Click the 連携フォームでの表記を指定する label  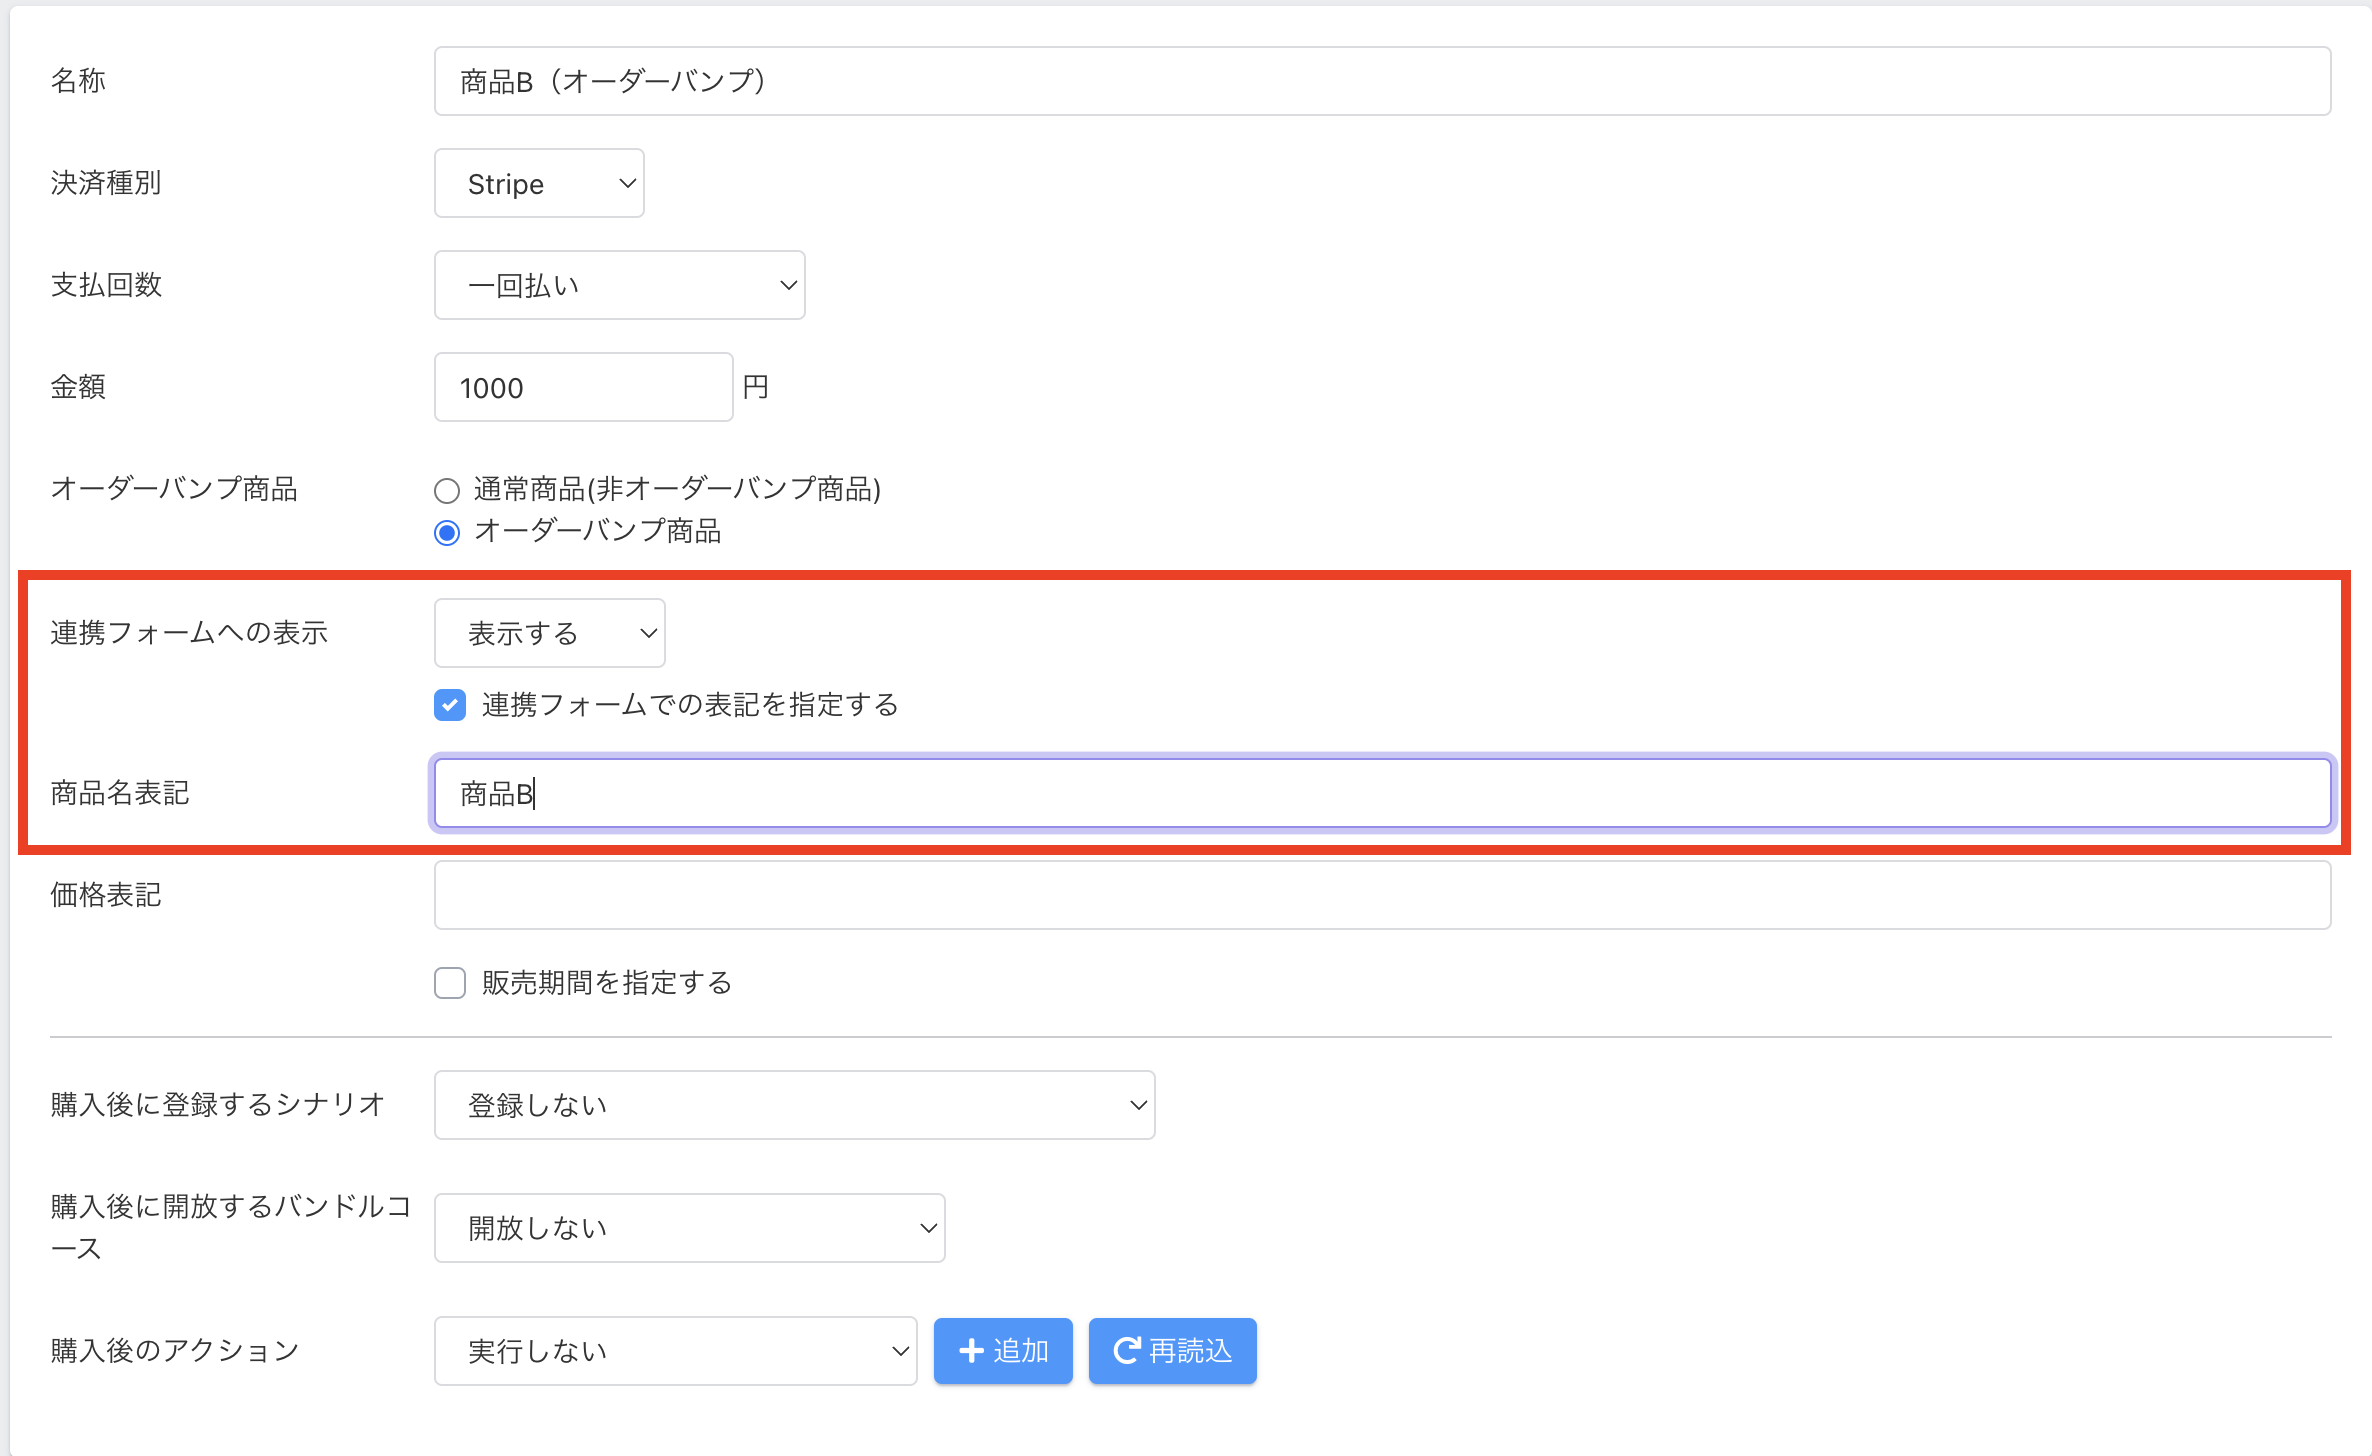tap(689, 705)
